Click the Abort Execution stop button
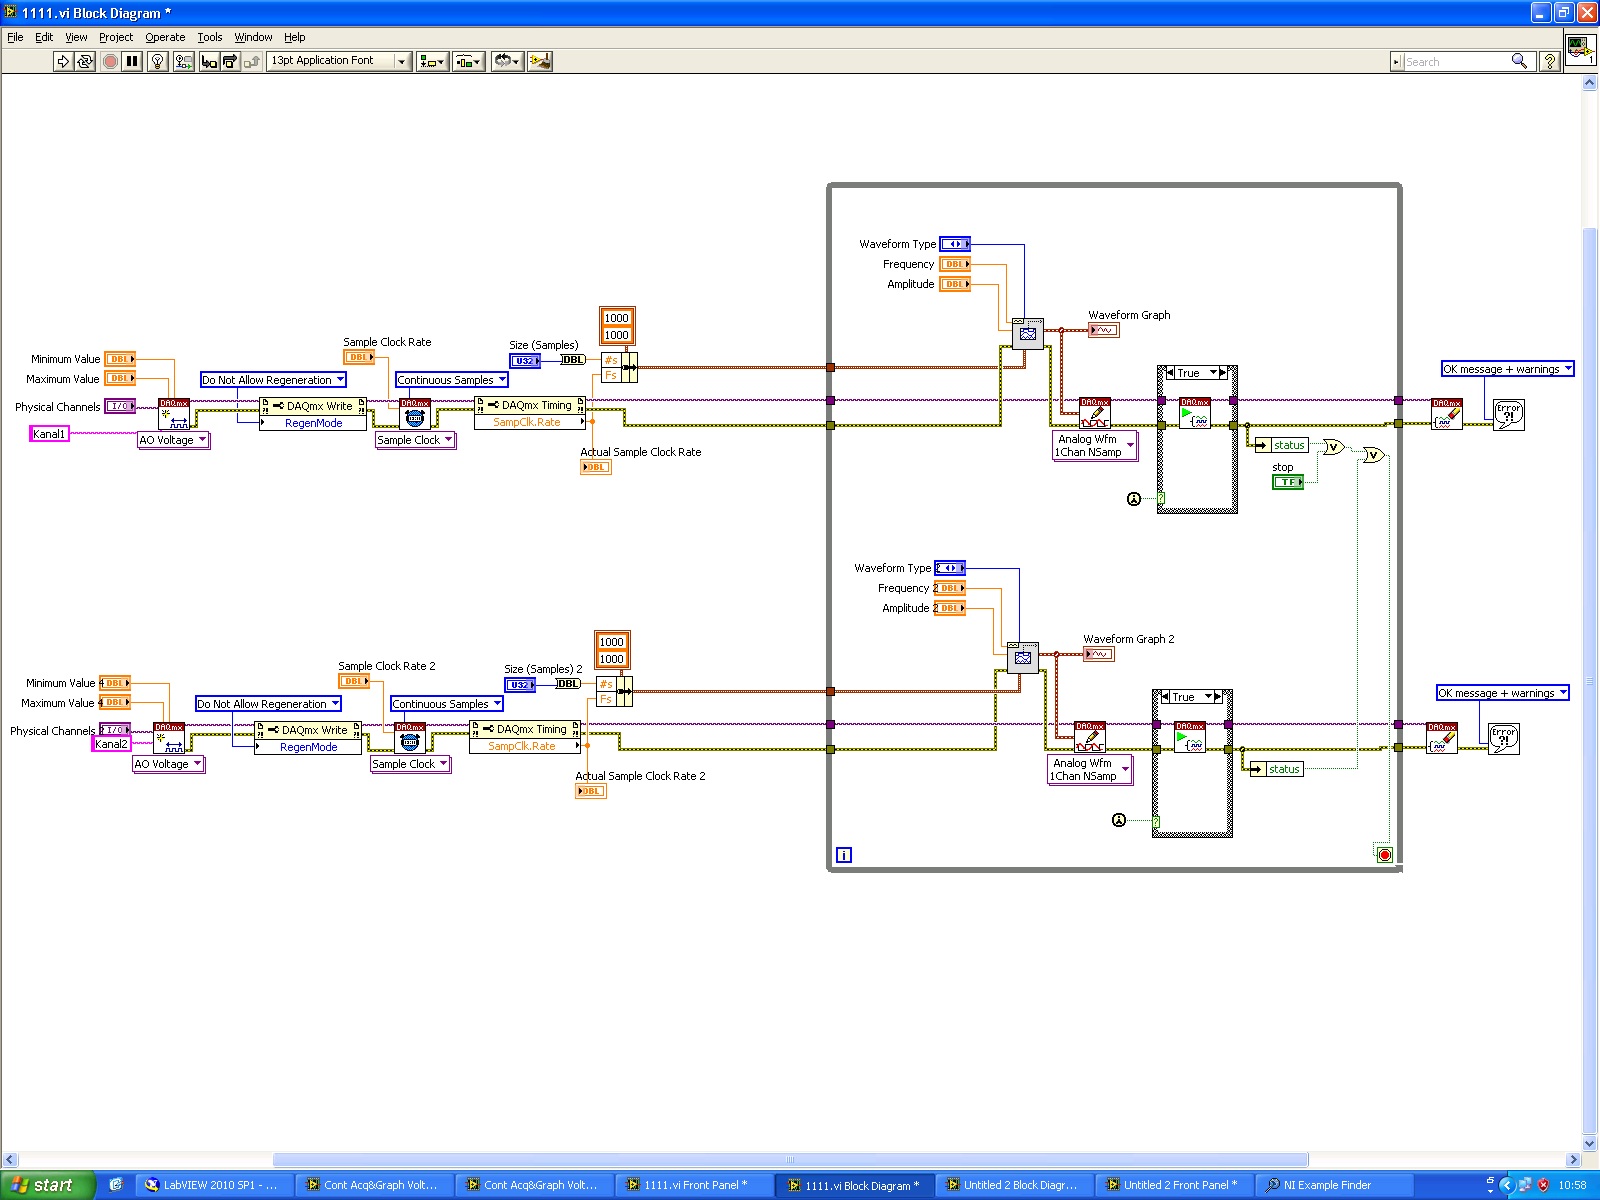The image size is (1600, 1200). coord(110,61)
